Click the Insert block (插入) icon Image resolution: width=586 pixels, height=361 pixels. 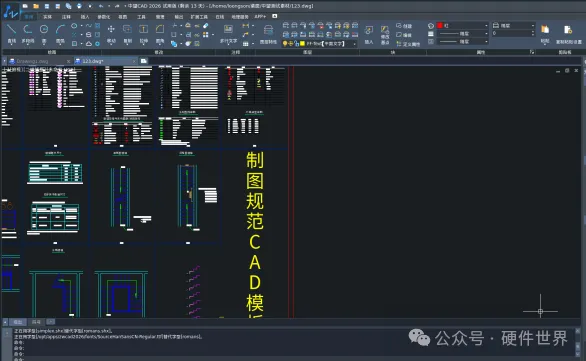(x=369, y=34)
